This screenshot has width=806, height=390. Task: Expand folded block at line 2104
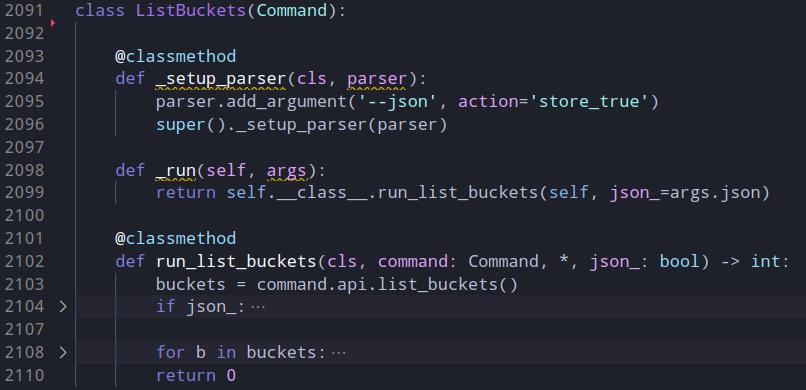[63, 307]
